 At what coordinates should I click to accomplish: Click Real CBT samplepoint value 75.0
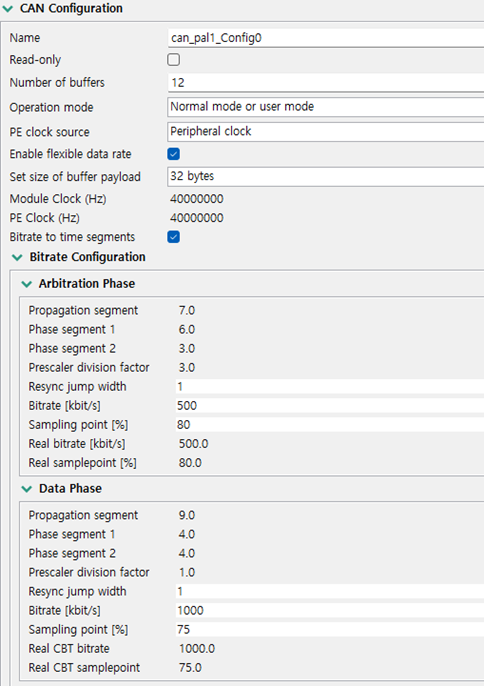point(190,668)
